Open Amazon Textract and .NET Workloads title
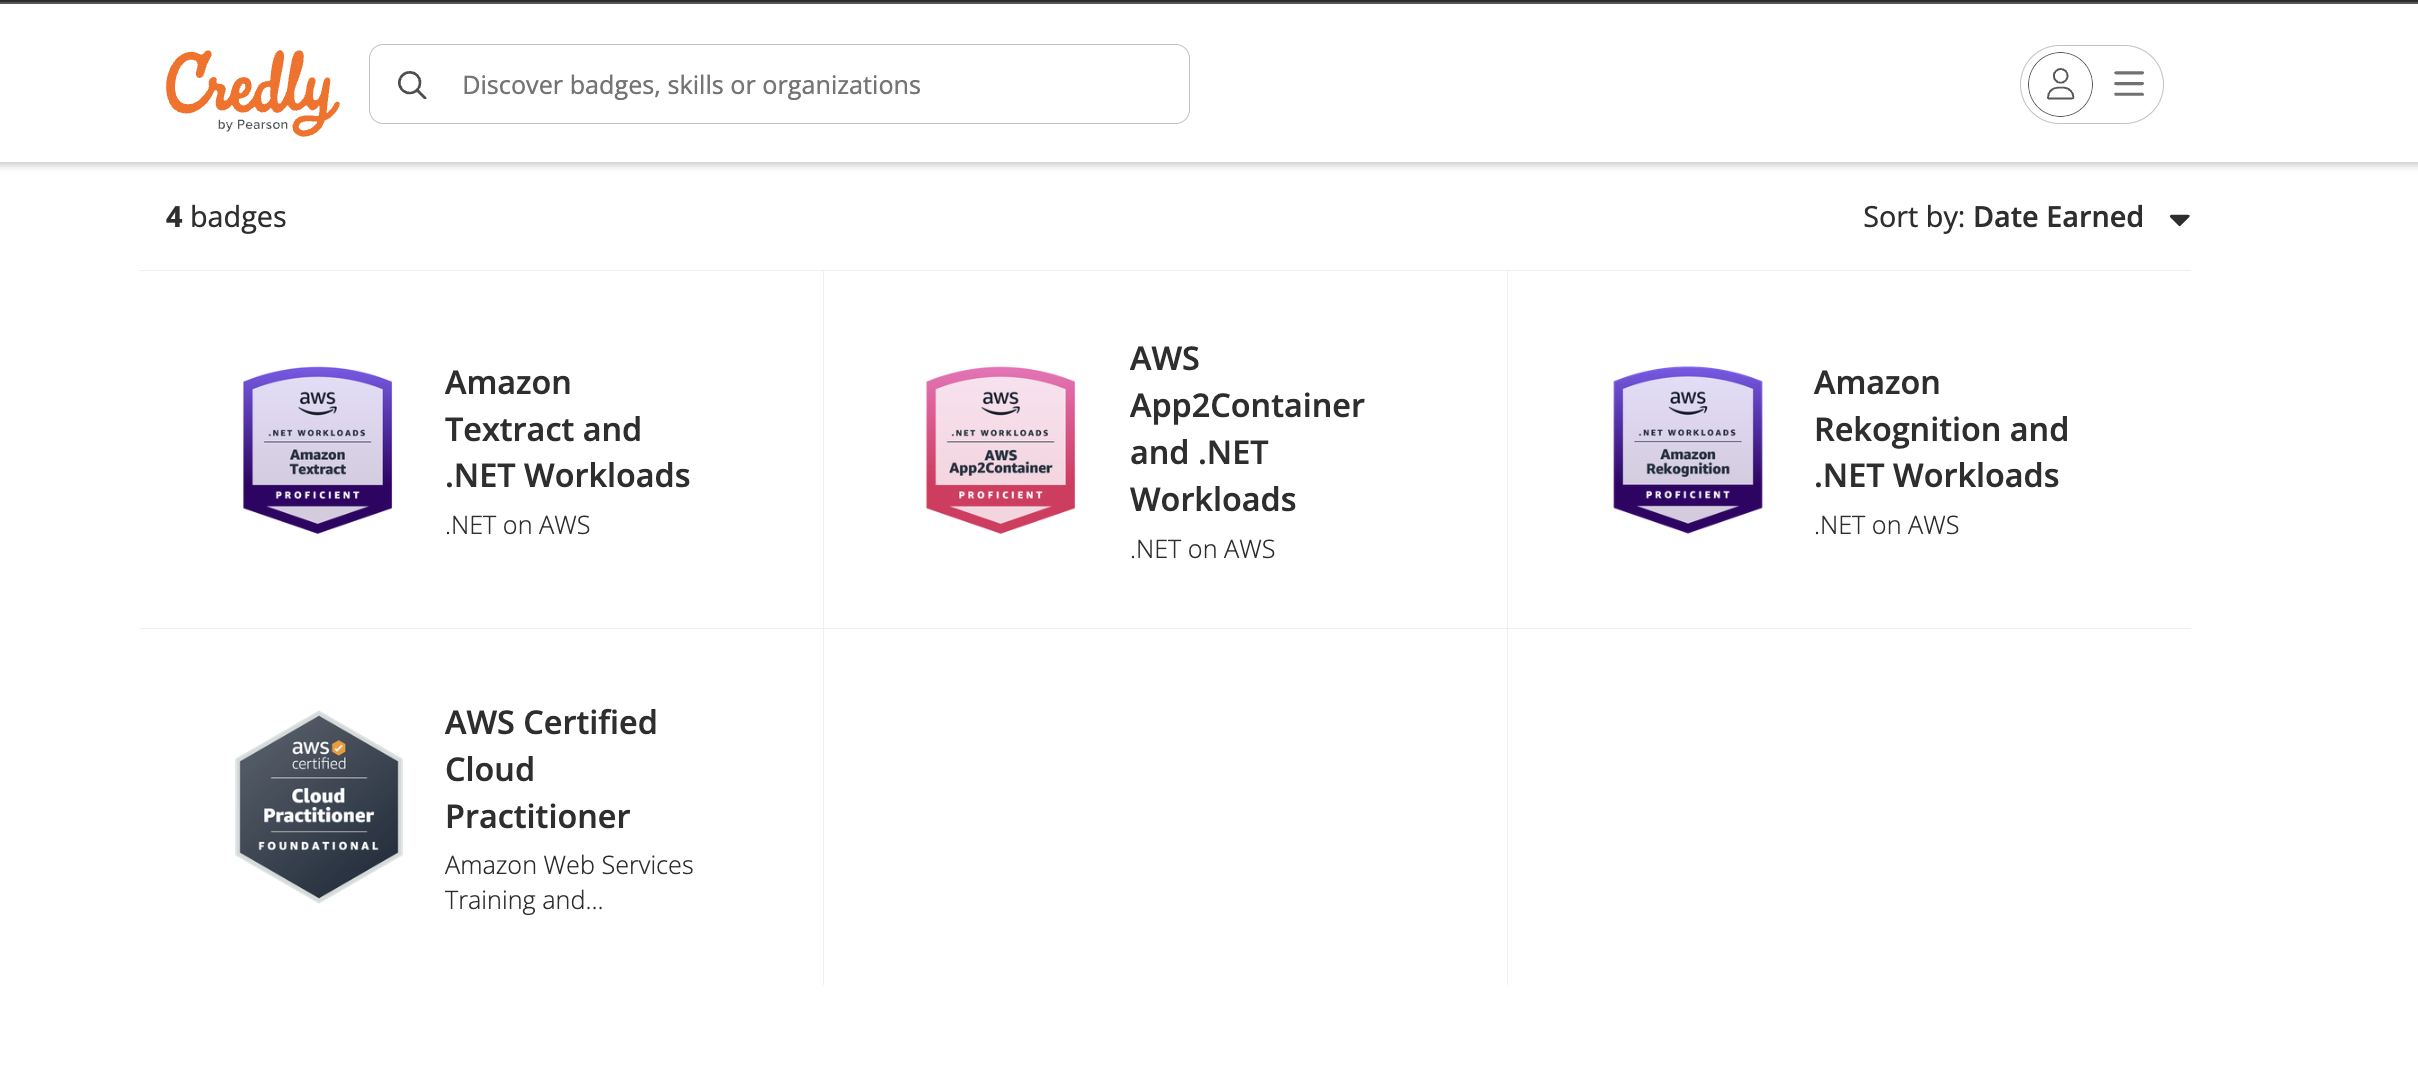This screenshot has height=1092, width=2418. [568, 429]
